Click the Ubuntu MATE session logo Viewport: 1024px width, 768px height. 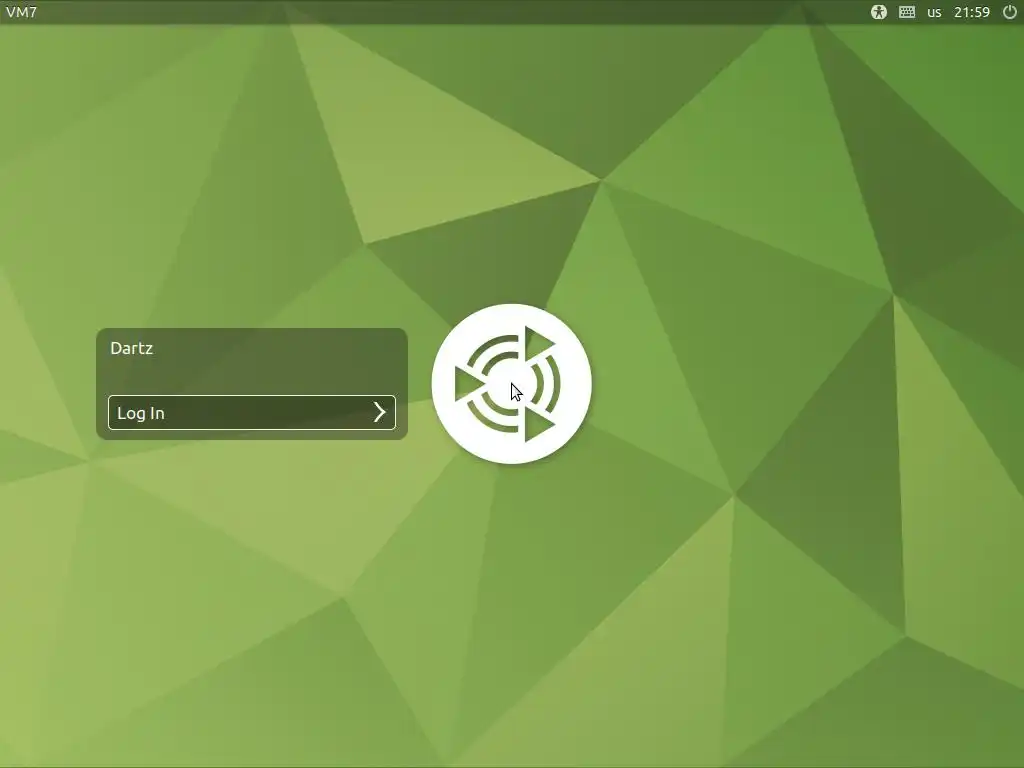tap(511, 384)
